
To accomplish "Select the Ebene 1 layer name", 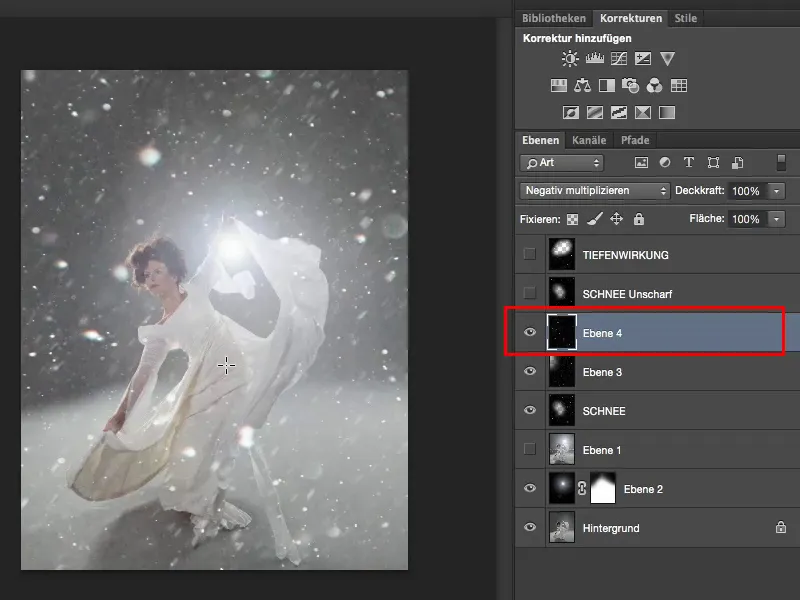I will tap(602, 450).
